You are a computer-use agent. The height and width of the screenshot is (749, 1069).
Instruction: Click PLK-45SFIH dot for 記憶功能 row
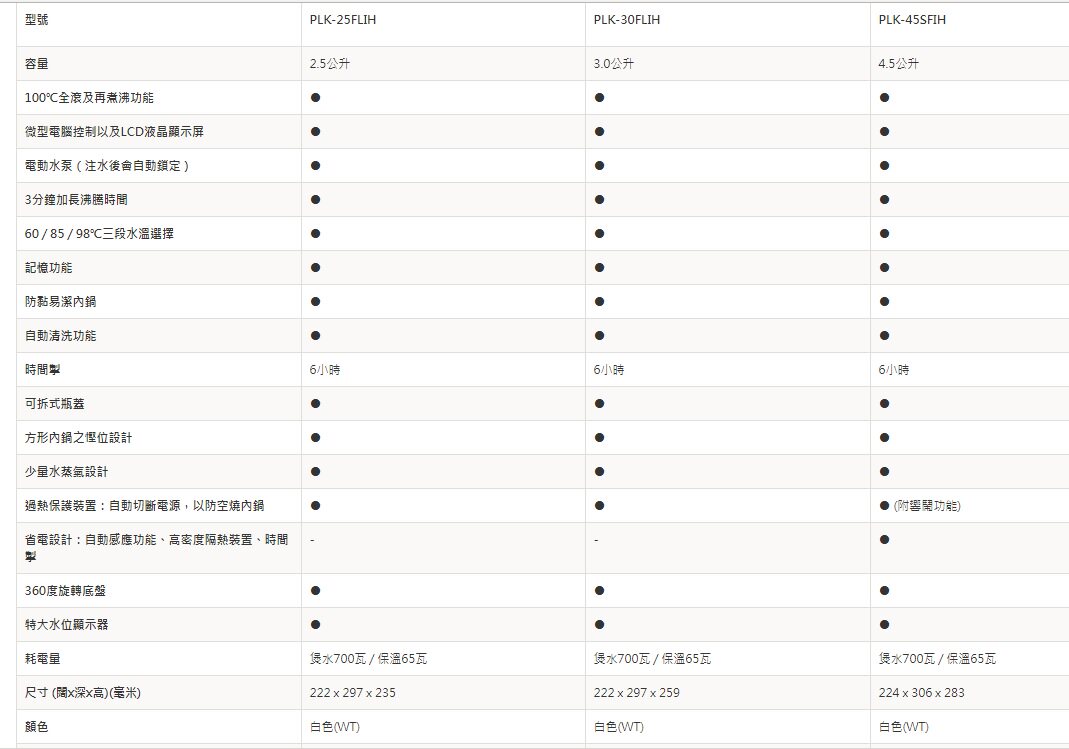tap(884, 268)
